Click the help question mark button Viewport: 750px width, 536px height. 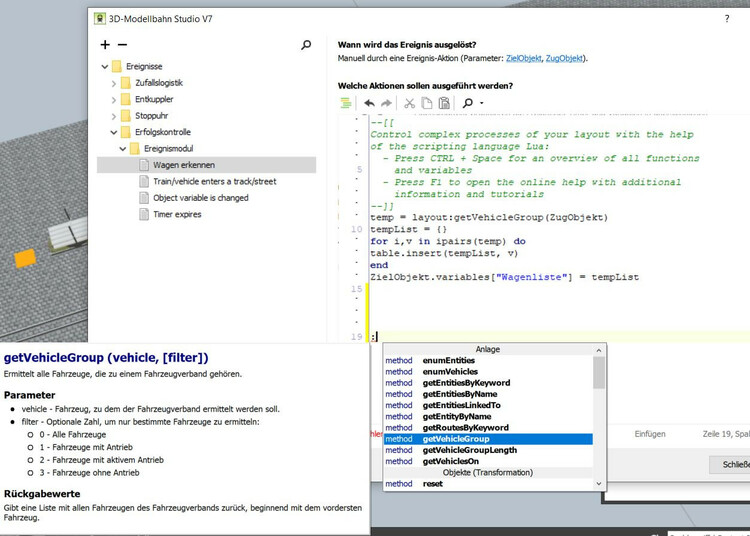[727, 19]
